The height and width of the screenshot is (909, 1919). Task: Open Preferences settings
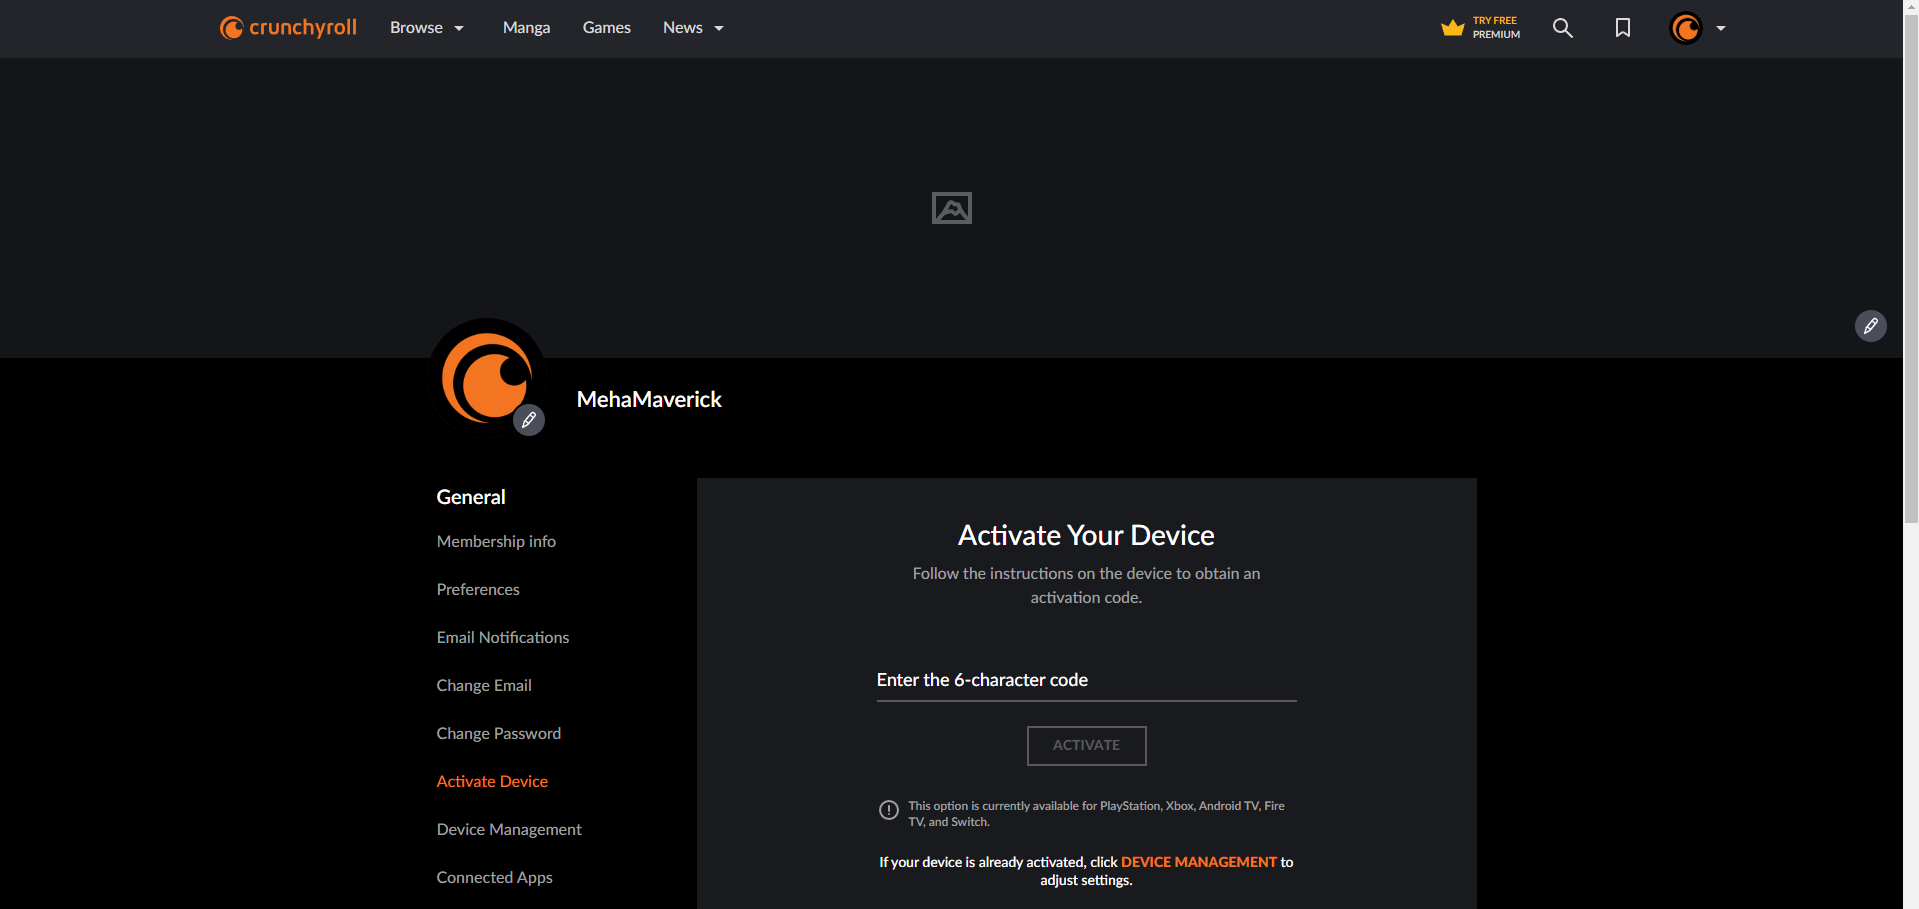pos(478,589)
